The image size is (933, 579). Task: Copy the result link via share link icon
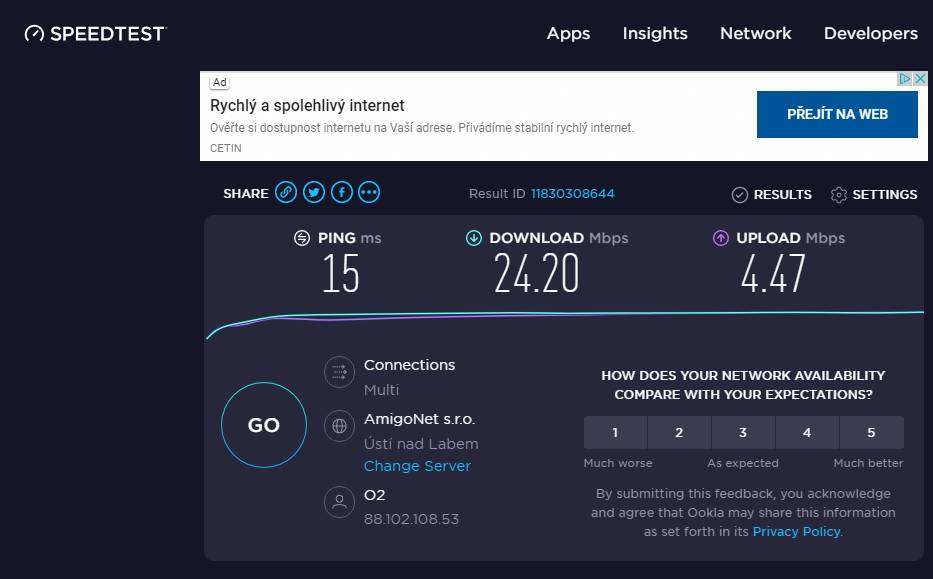[x=286, y=192]
